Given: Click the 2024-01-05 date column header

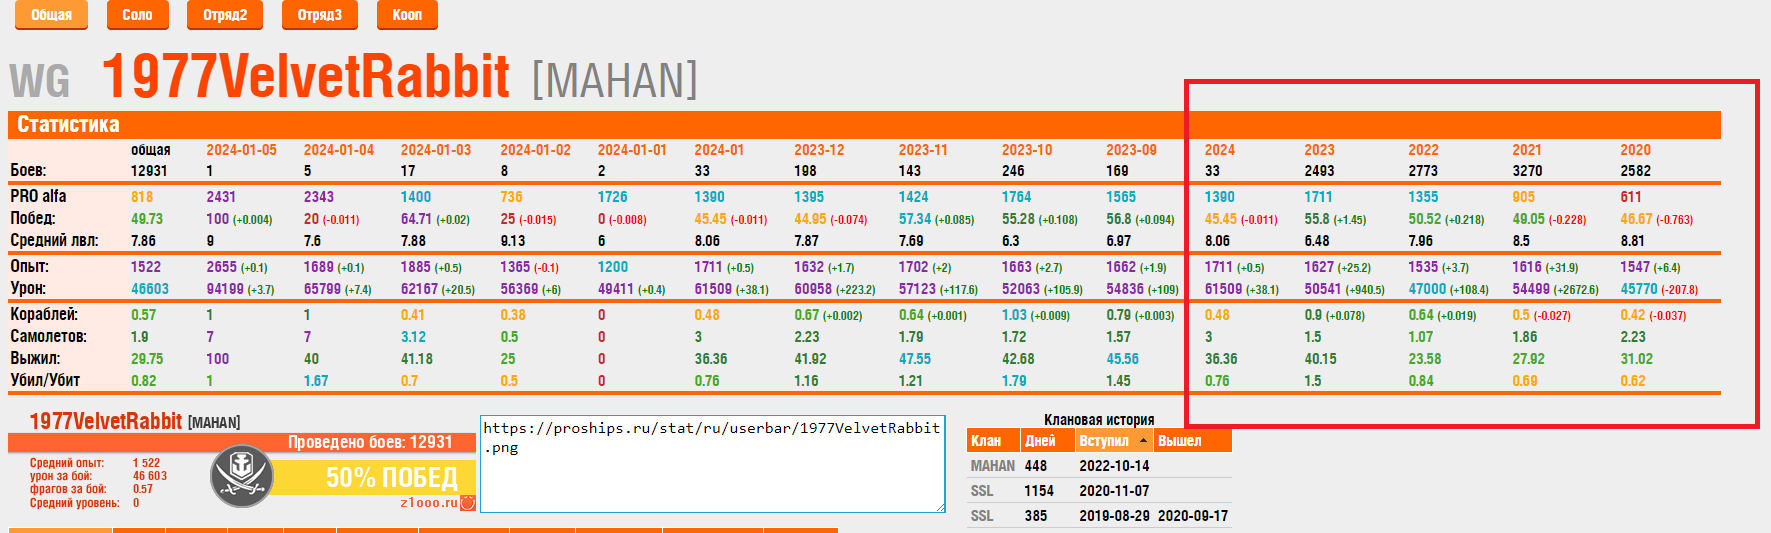Looking at the screenshot, I should pyautogui.click(x=241, y=150).
